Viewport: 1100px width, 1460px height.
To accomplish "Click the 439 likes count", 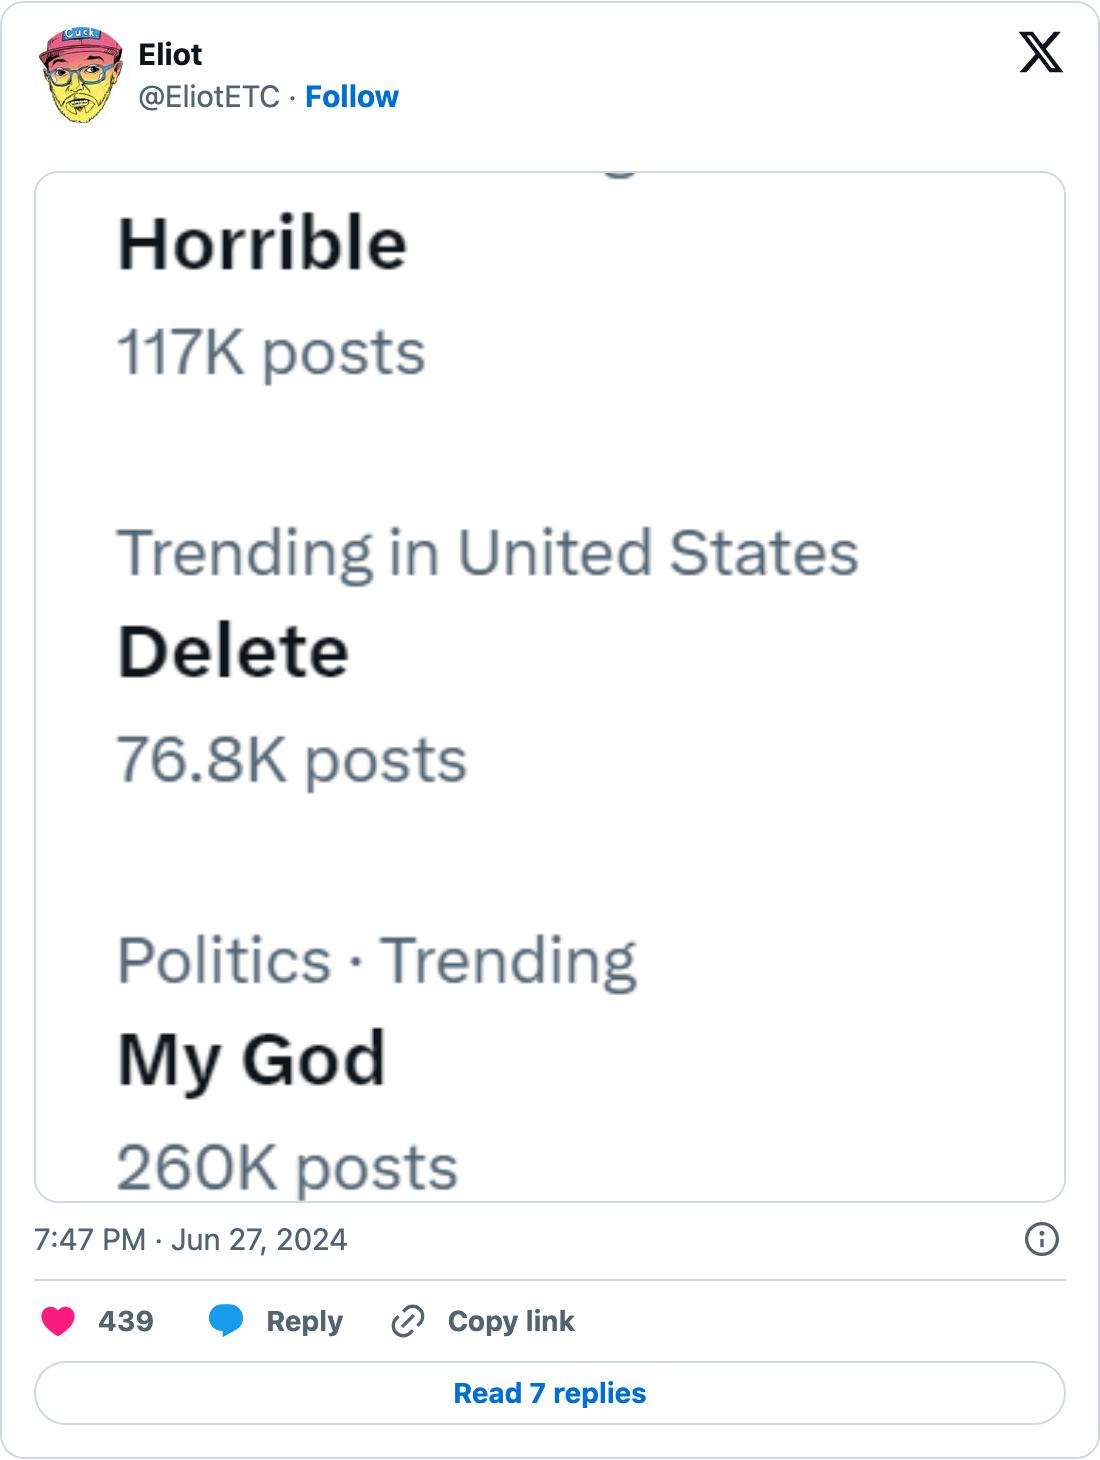I will [x=126, y=1321].
